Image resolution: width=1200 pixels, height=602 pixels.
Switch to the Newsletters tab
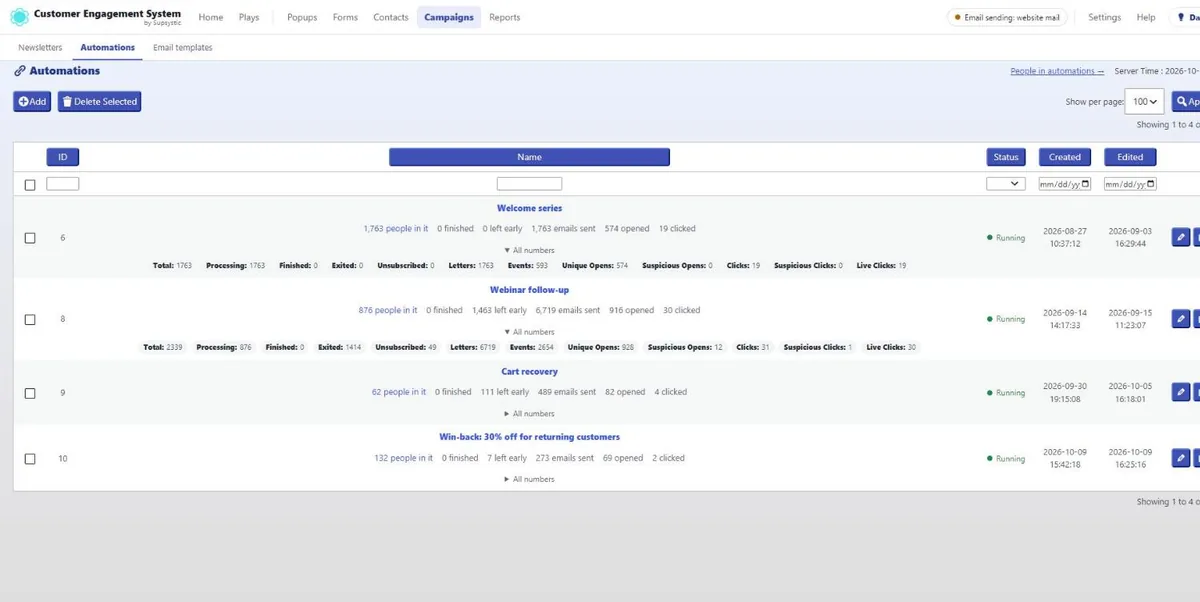point(40,48)
